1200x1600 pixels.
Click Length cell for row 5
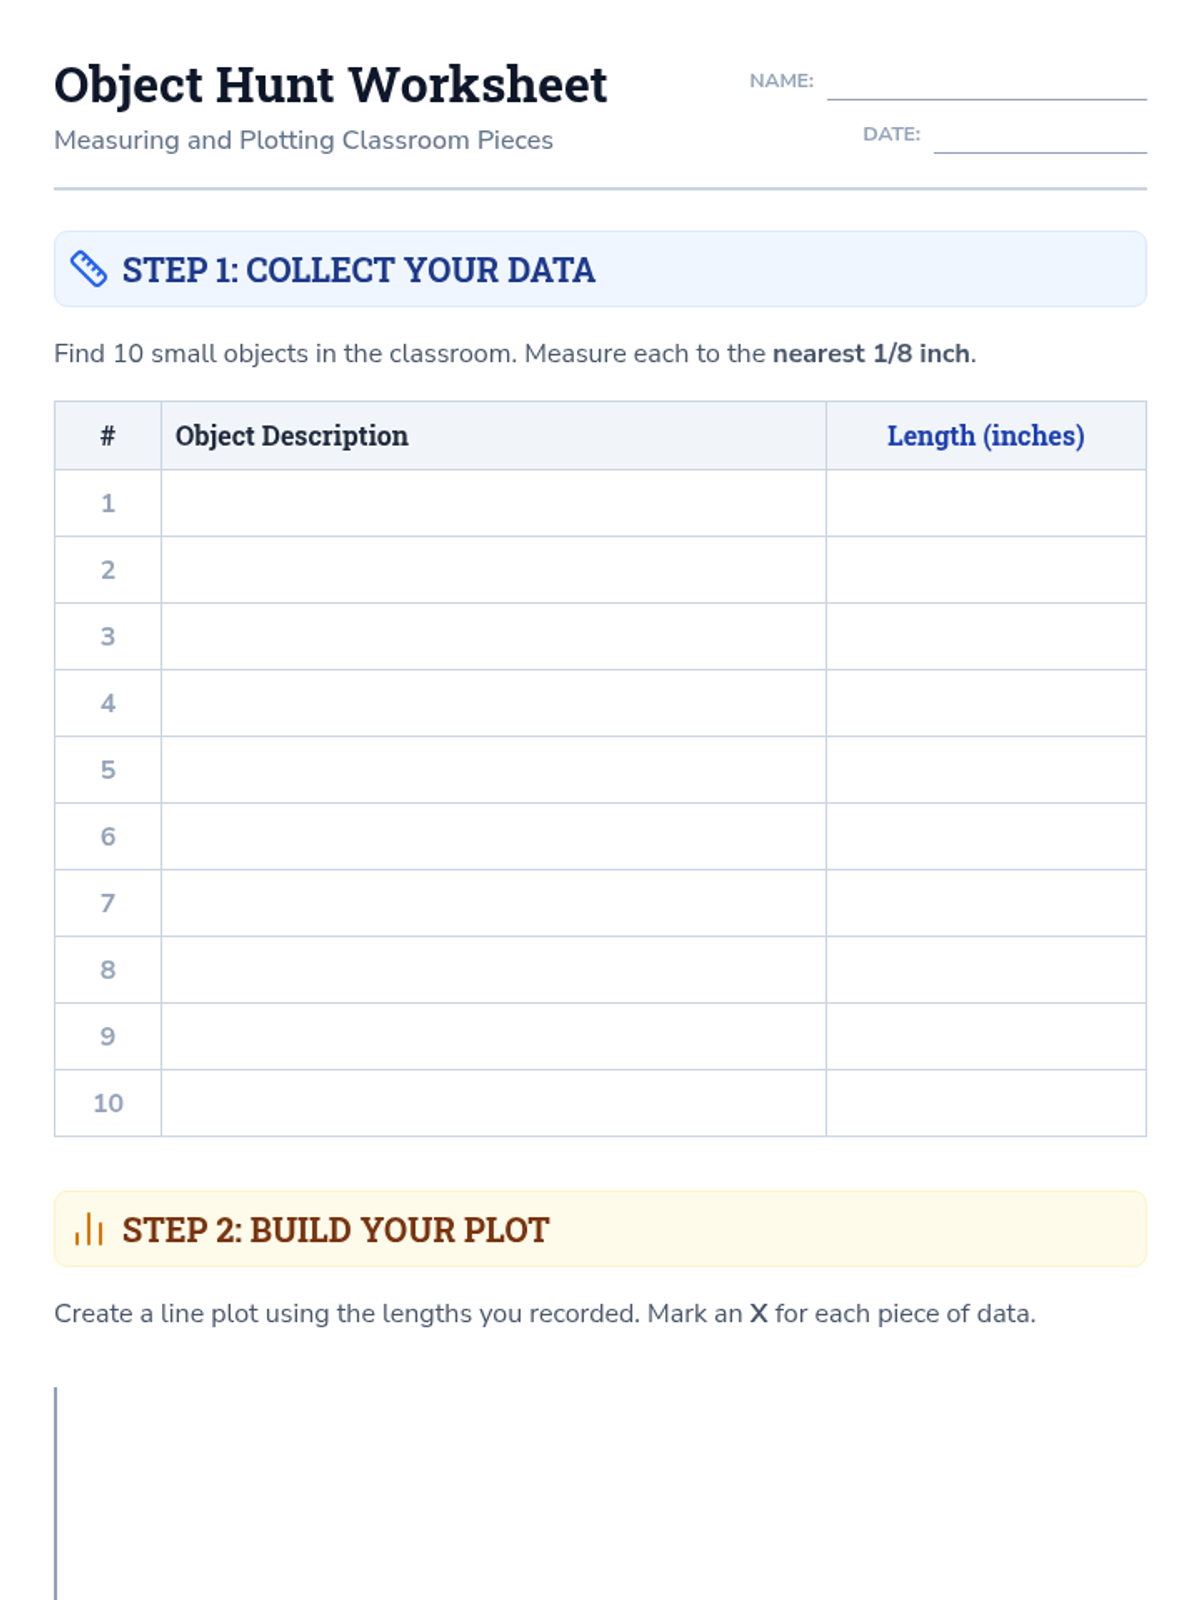[x=986, y=770]
